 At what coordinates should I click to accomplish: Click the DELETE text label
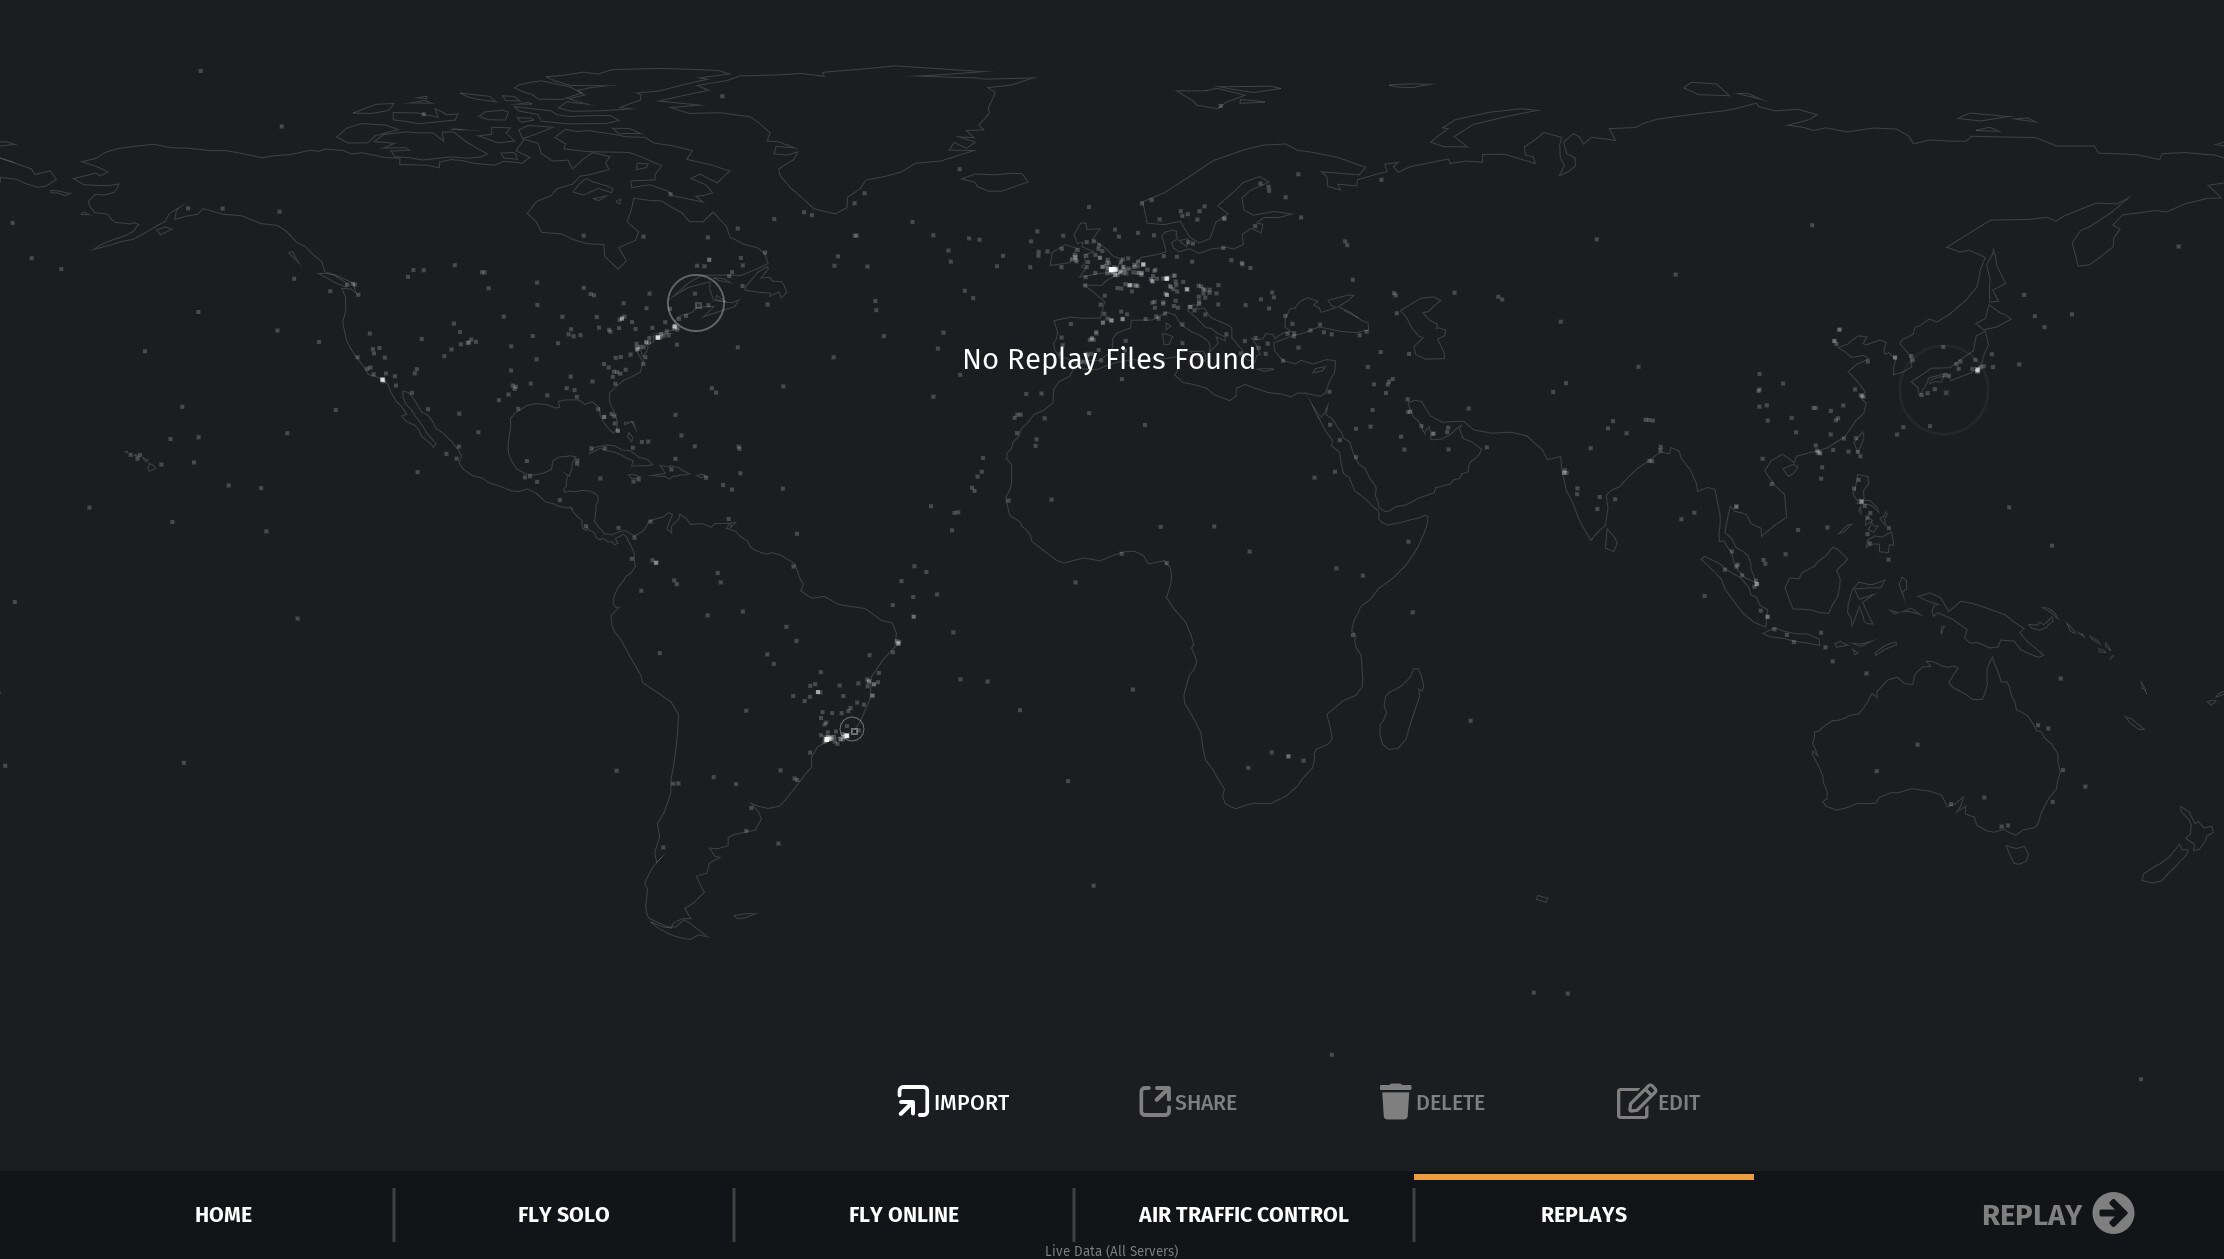1450,1103
